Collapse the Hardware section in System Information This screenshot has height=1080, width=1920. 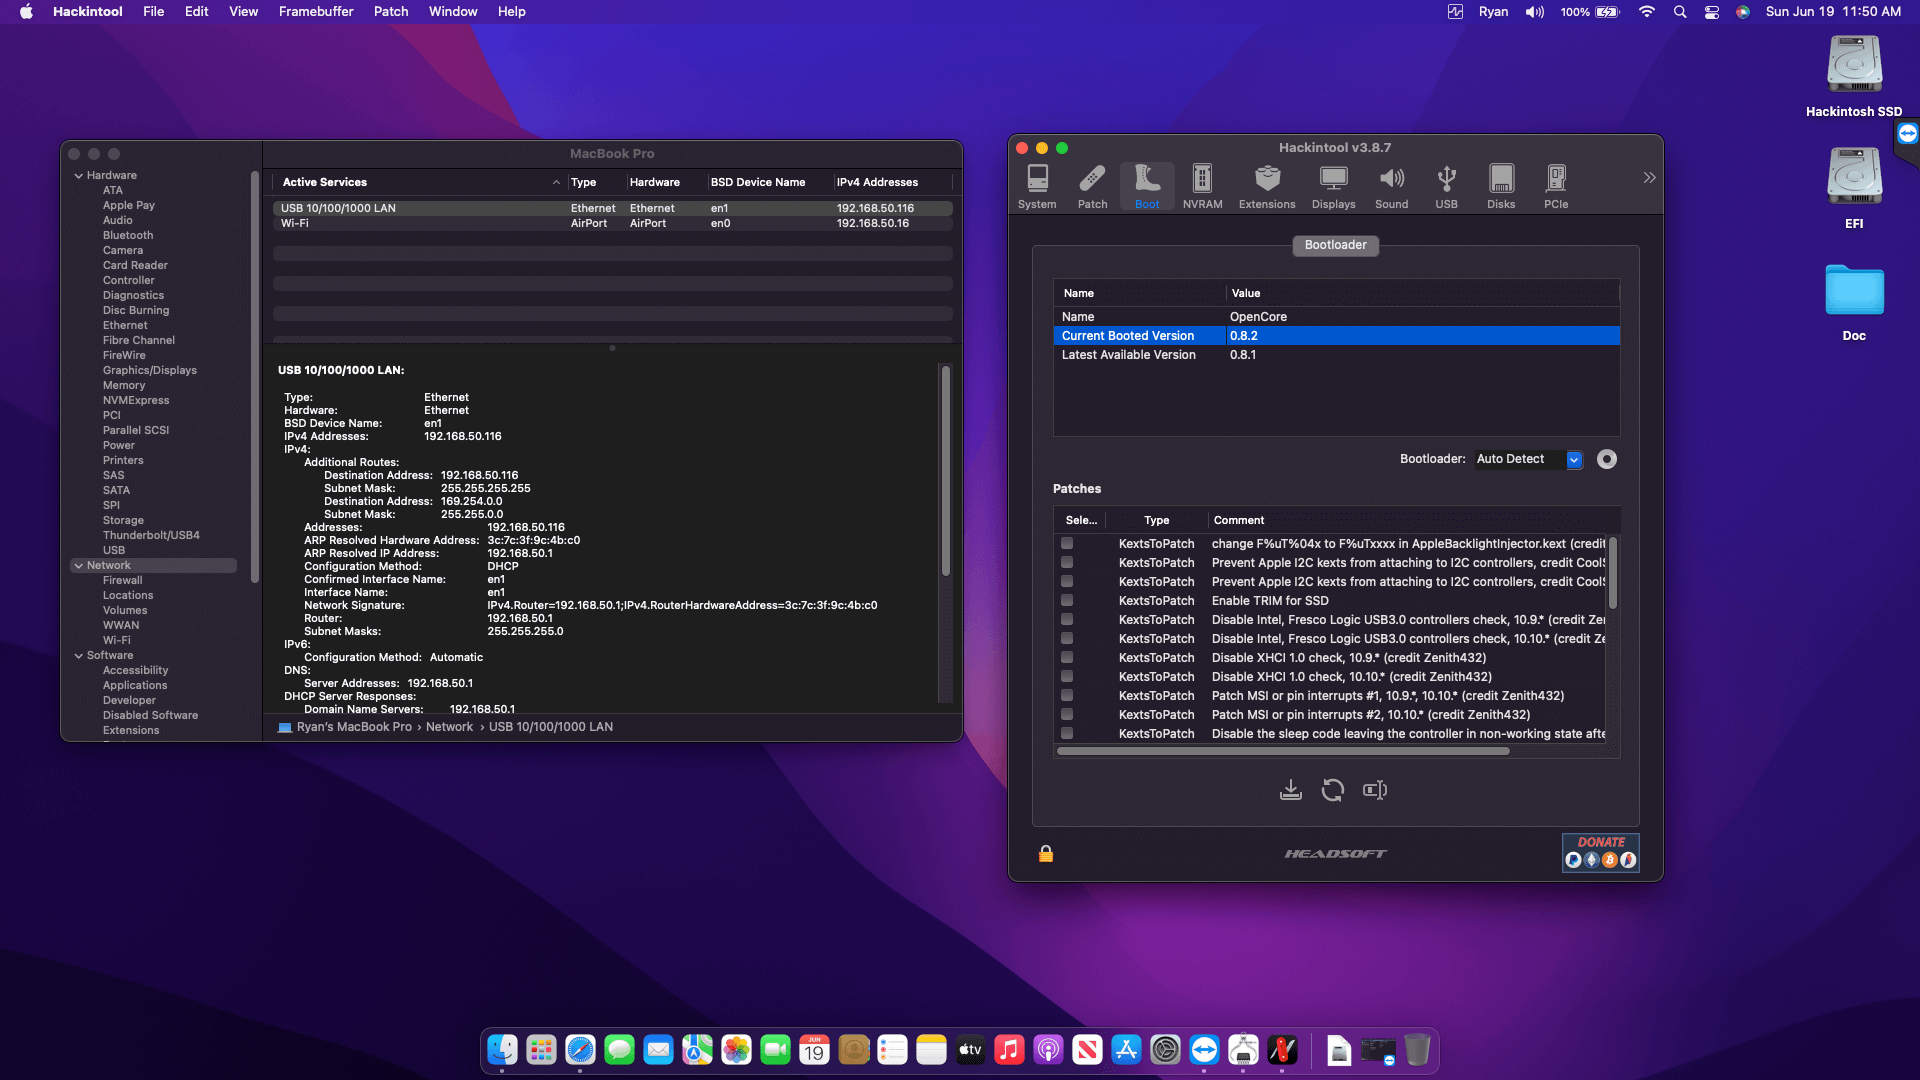point(78,175)
